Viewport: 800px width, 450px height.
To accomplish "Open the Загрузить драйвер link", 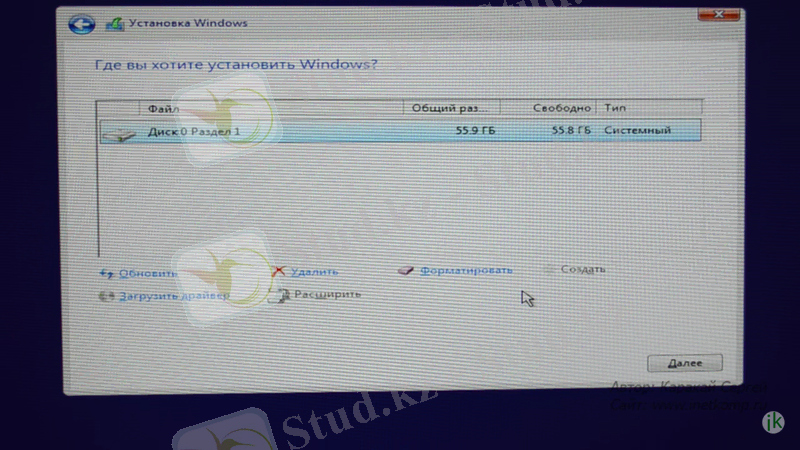I will click(174, 296).
